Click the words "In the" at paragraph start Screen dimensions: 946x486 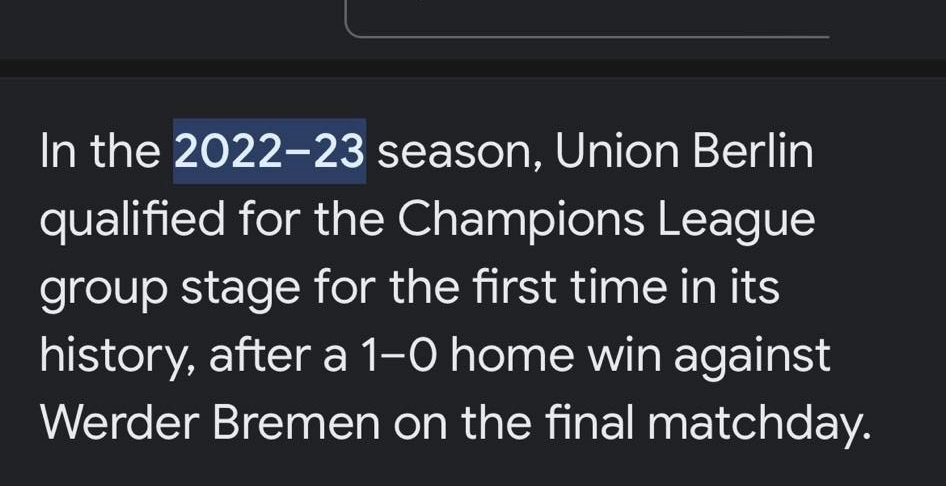pos(100,152)
